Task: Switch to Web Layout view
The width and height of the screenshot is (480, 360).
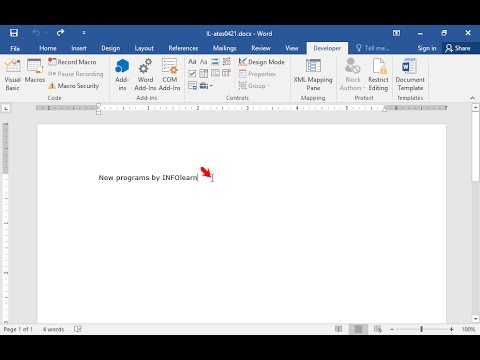Action: [x=378, y=329]
